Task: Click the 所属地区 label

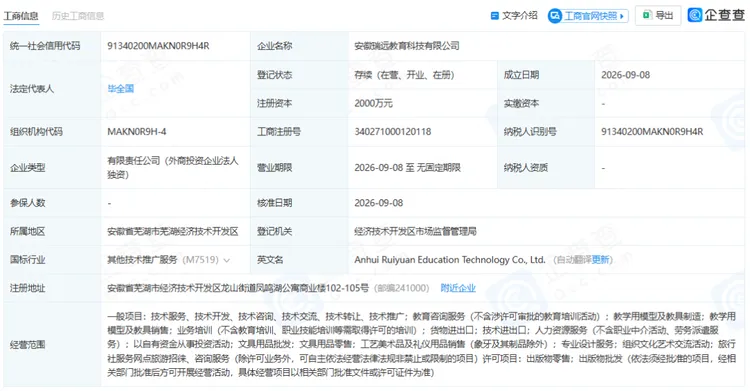Action: click(x=27, y=232)
